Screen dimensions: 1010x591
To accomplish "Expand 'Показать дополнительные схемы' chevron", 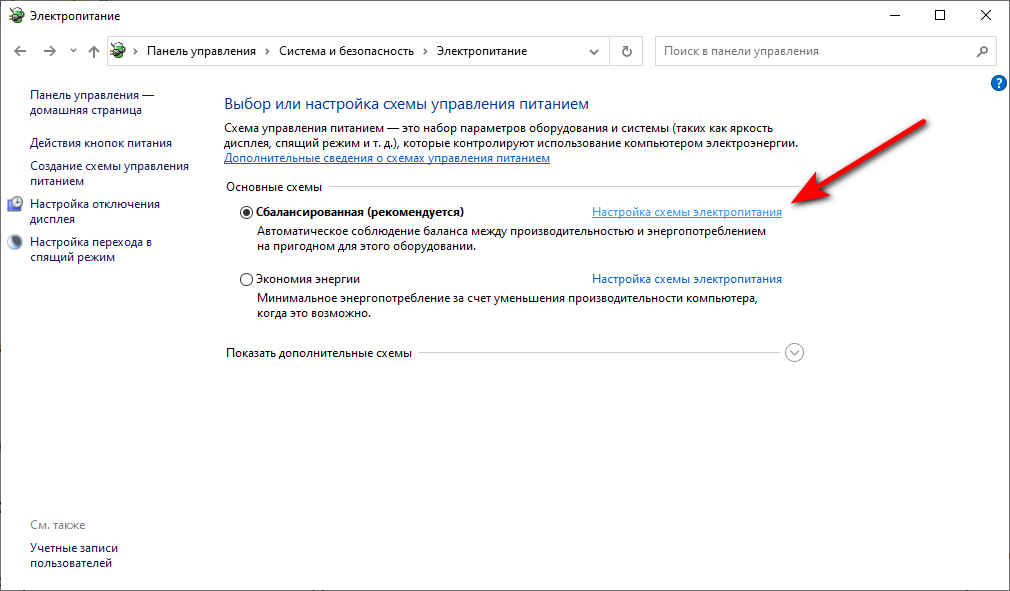I will (x=794, y=352).
